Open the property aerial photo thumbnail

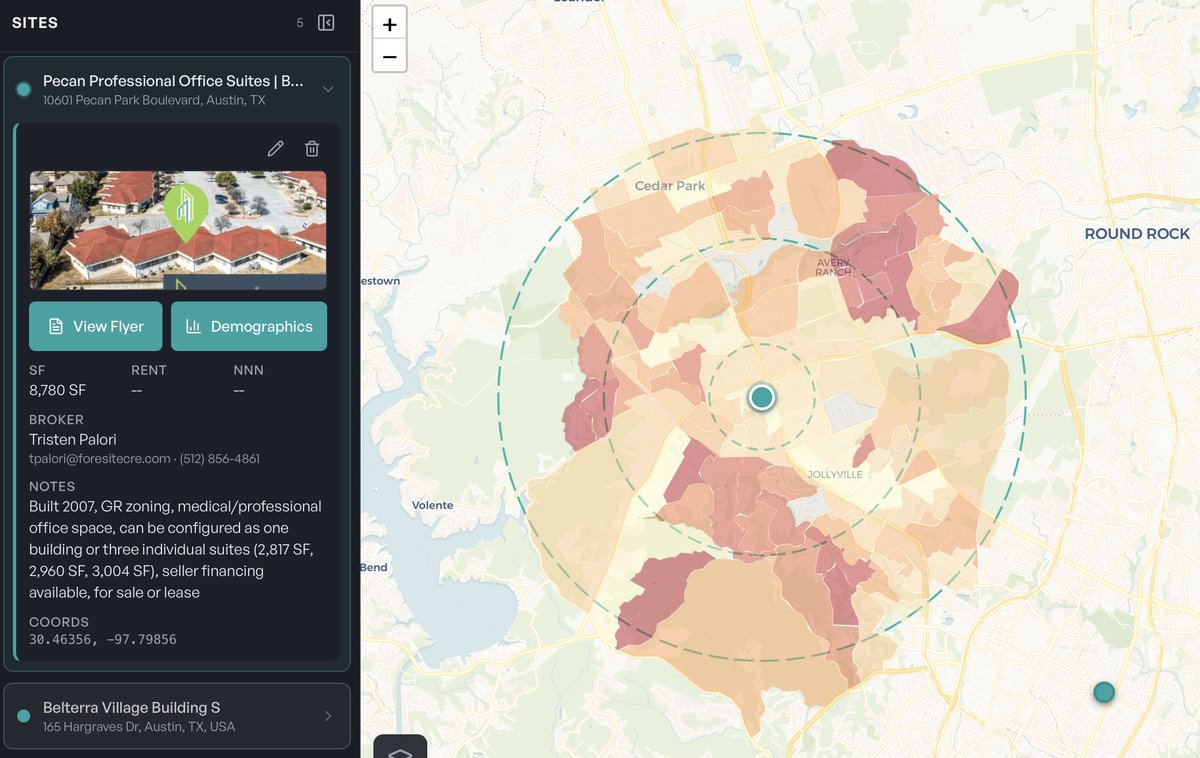[x=178, y=230]
